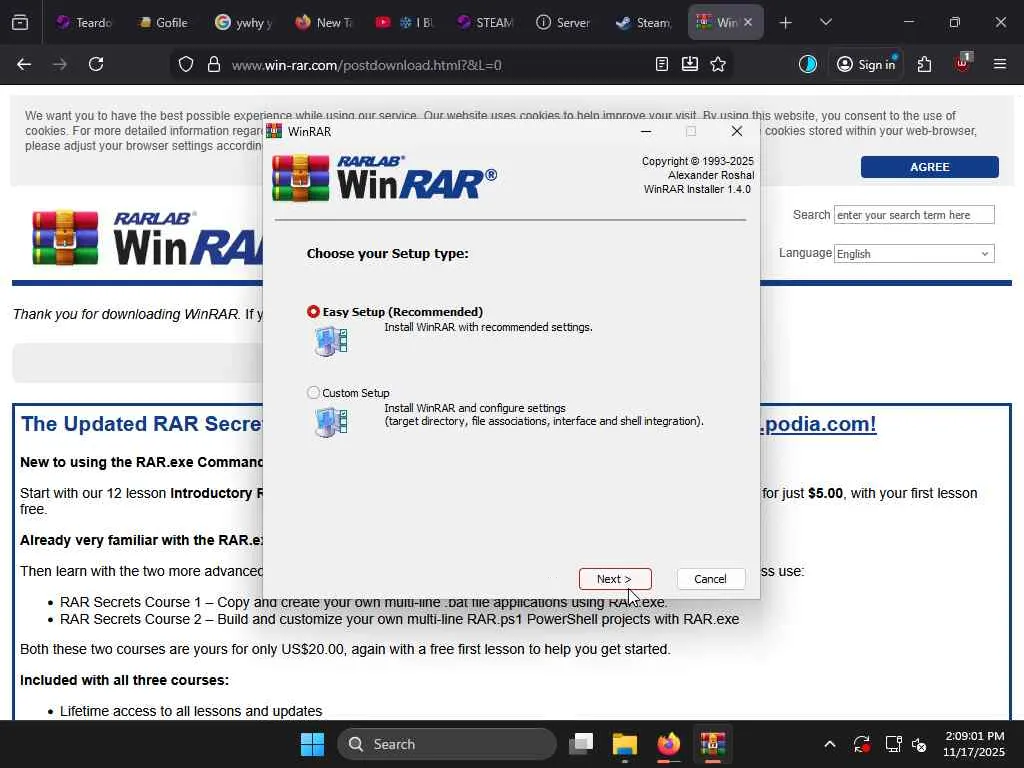1024x768 pixels.
Task: Bookmark this page with star icon
Action: point(718,65)
